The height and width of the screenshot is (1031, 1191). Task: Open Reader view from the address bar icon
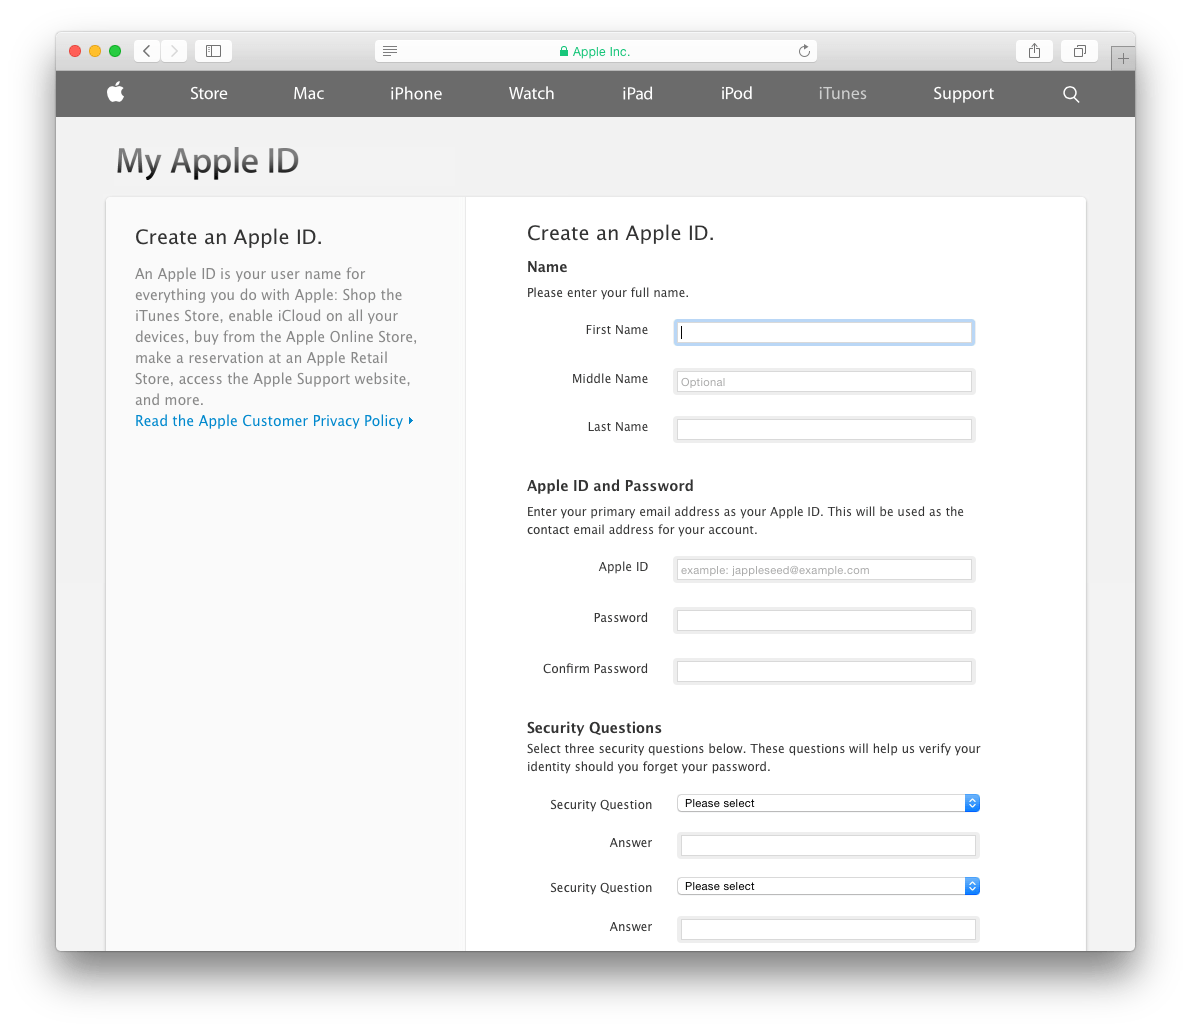(390, 51)
